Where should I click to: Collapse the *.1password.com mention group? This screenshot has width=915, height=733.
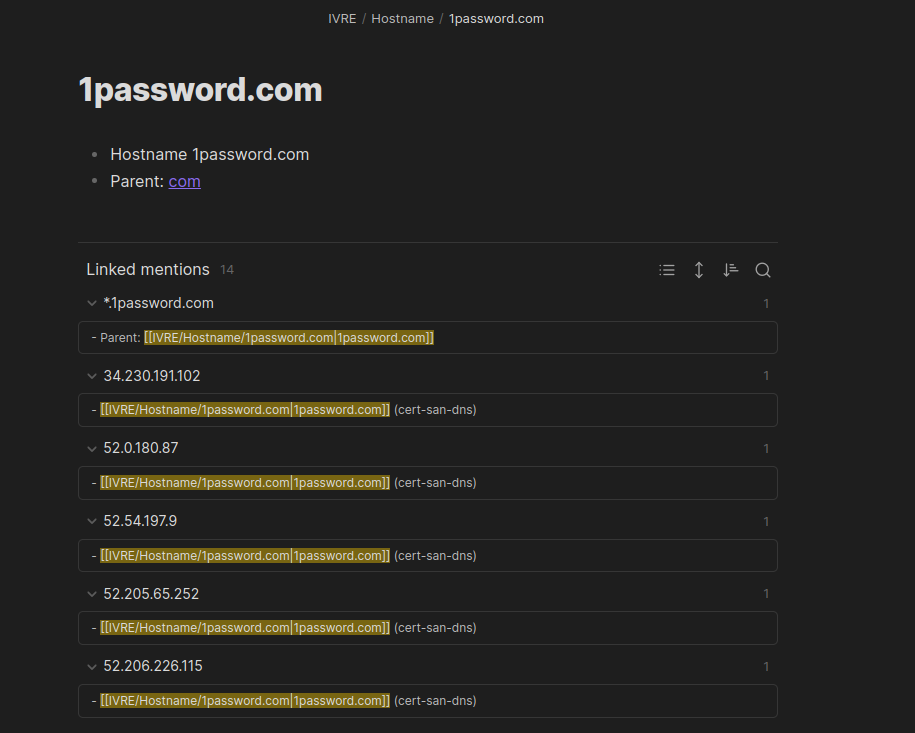coord(91,303)
